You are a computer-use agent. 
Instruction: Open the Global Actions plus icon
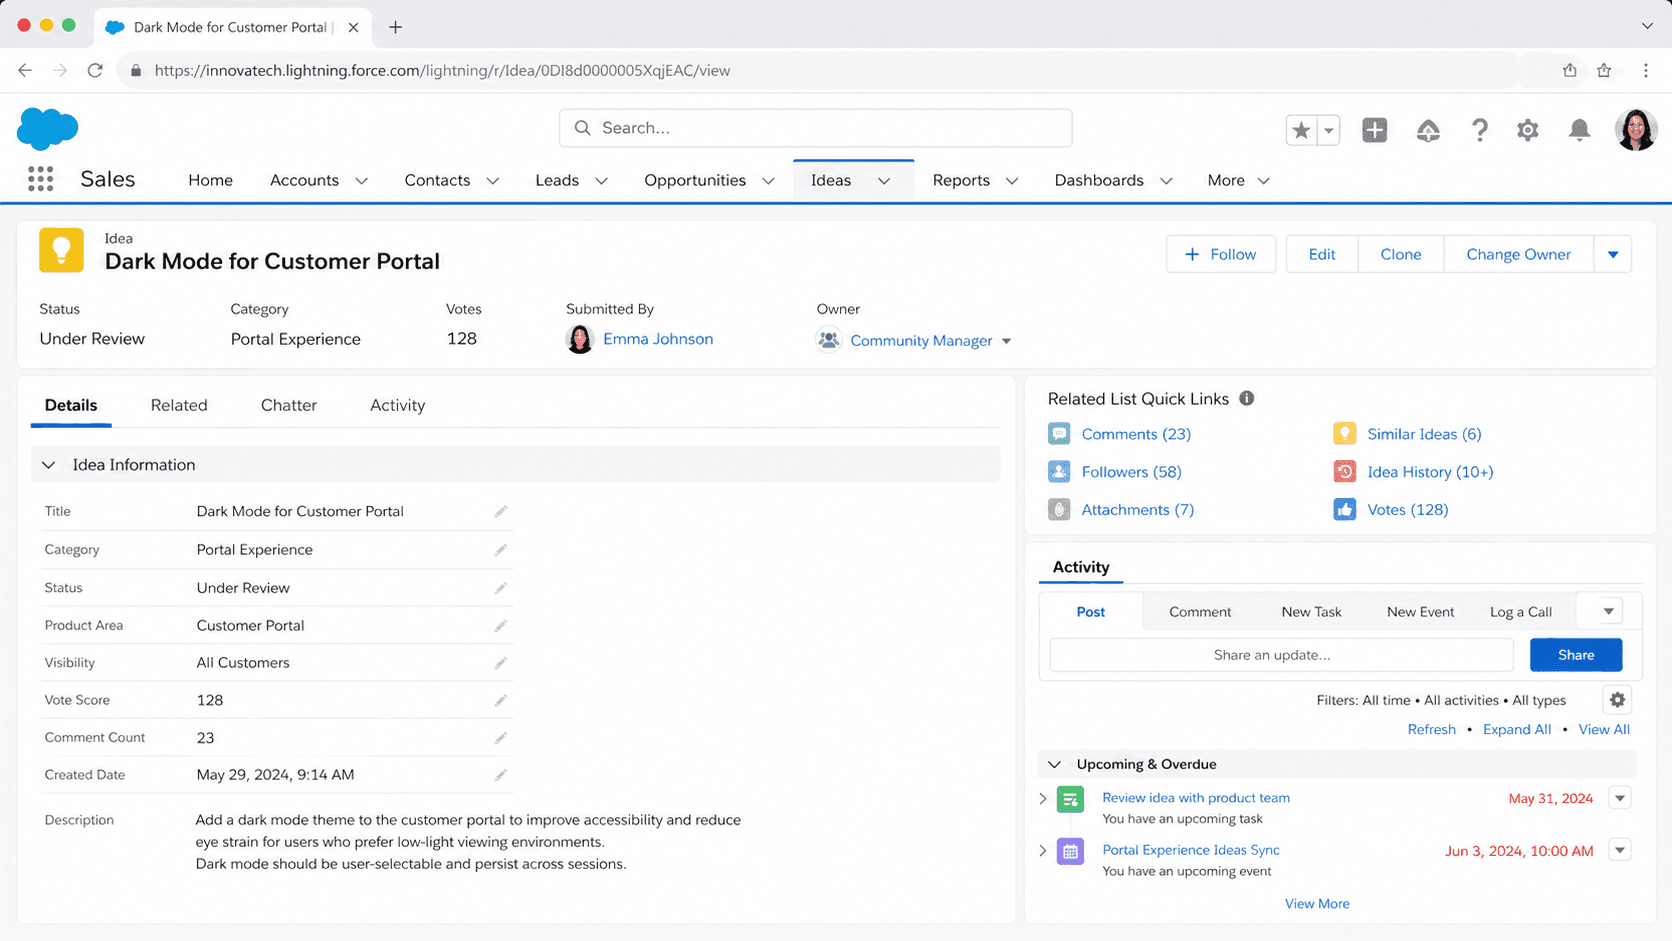(1375, 130)
